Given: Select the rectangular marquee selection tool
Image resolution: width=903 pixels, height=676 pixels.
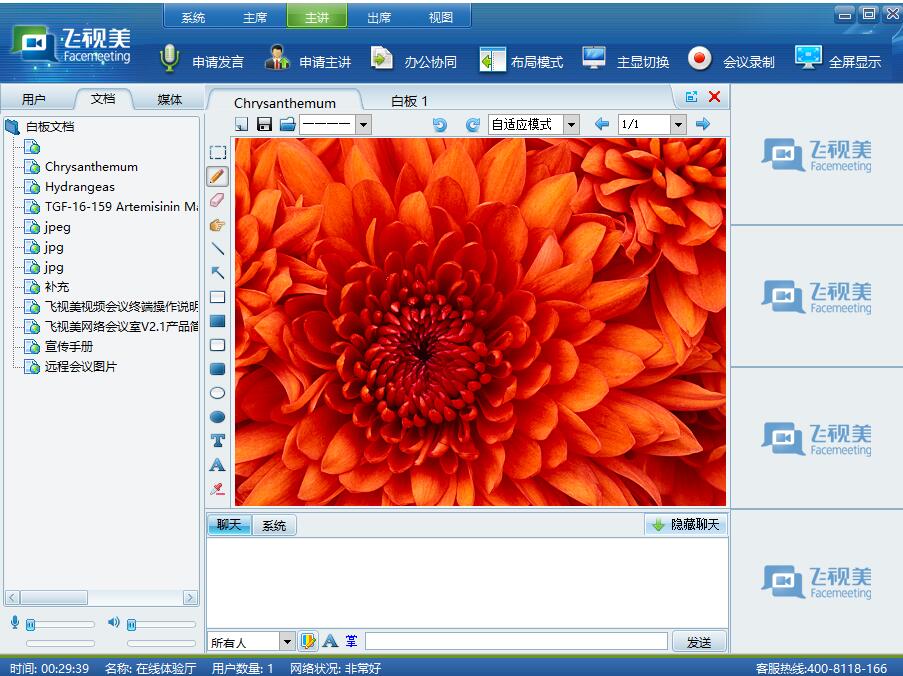Looking at the screenshot, I should click(217, 152).
